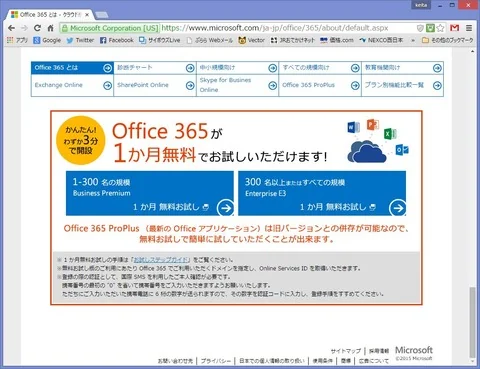
Task: Start the Business Premium 1か月 無料お試し
Action: point(150,193)
